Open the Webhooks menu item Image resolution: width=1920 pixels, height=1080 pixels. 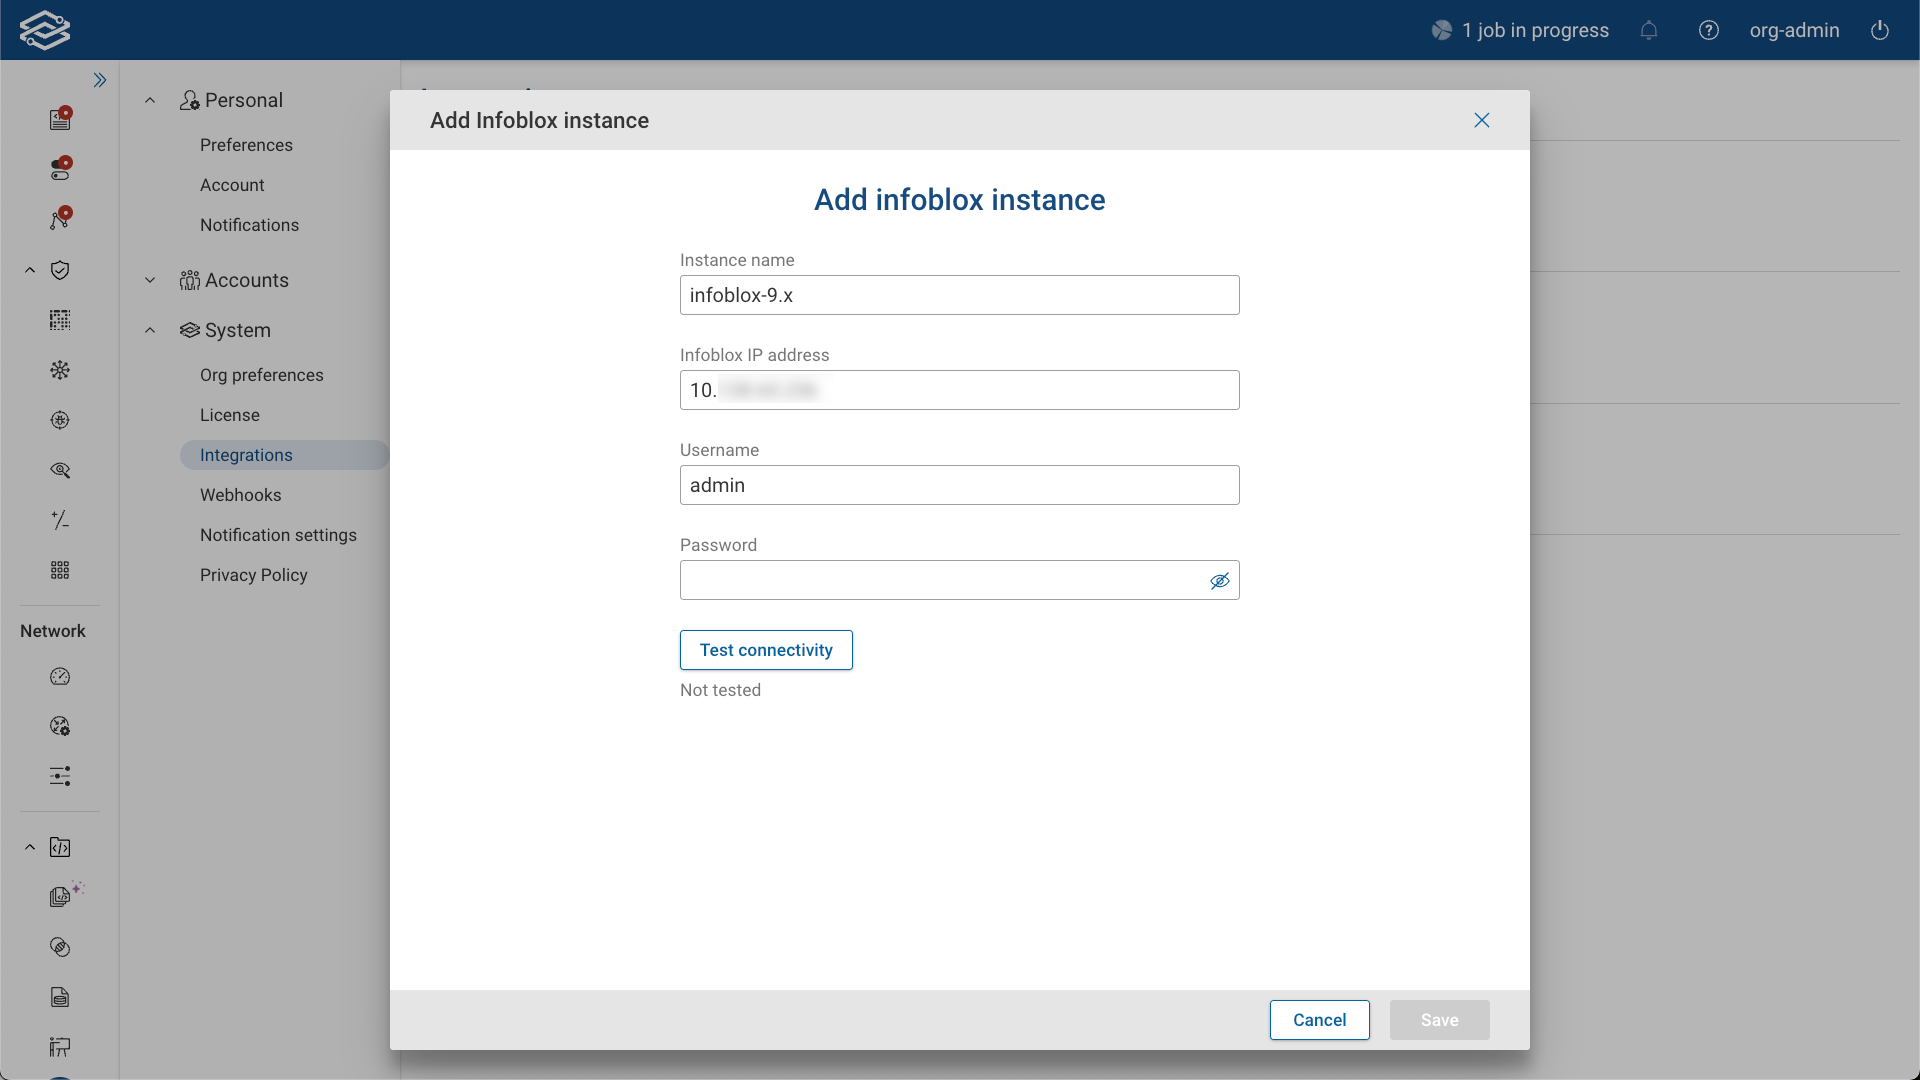(240, 495)
